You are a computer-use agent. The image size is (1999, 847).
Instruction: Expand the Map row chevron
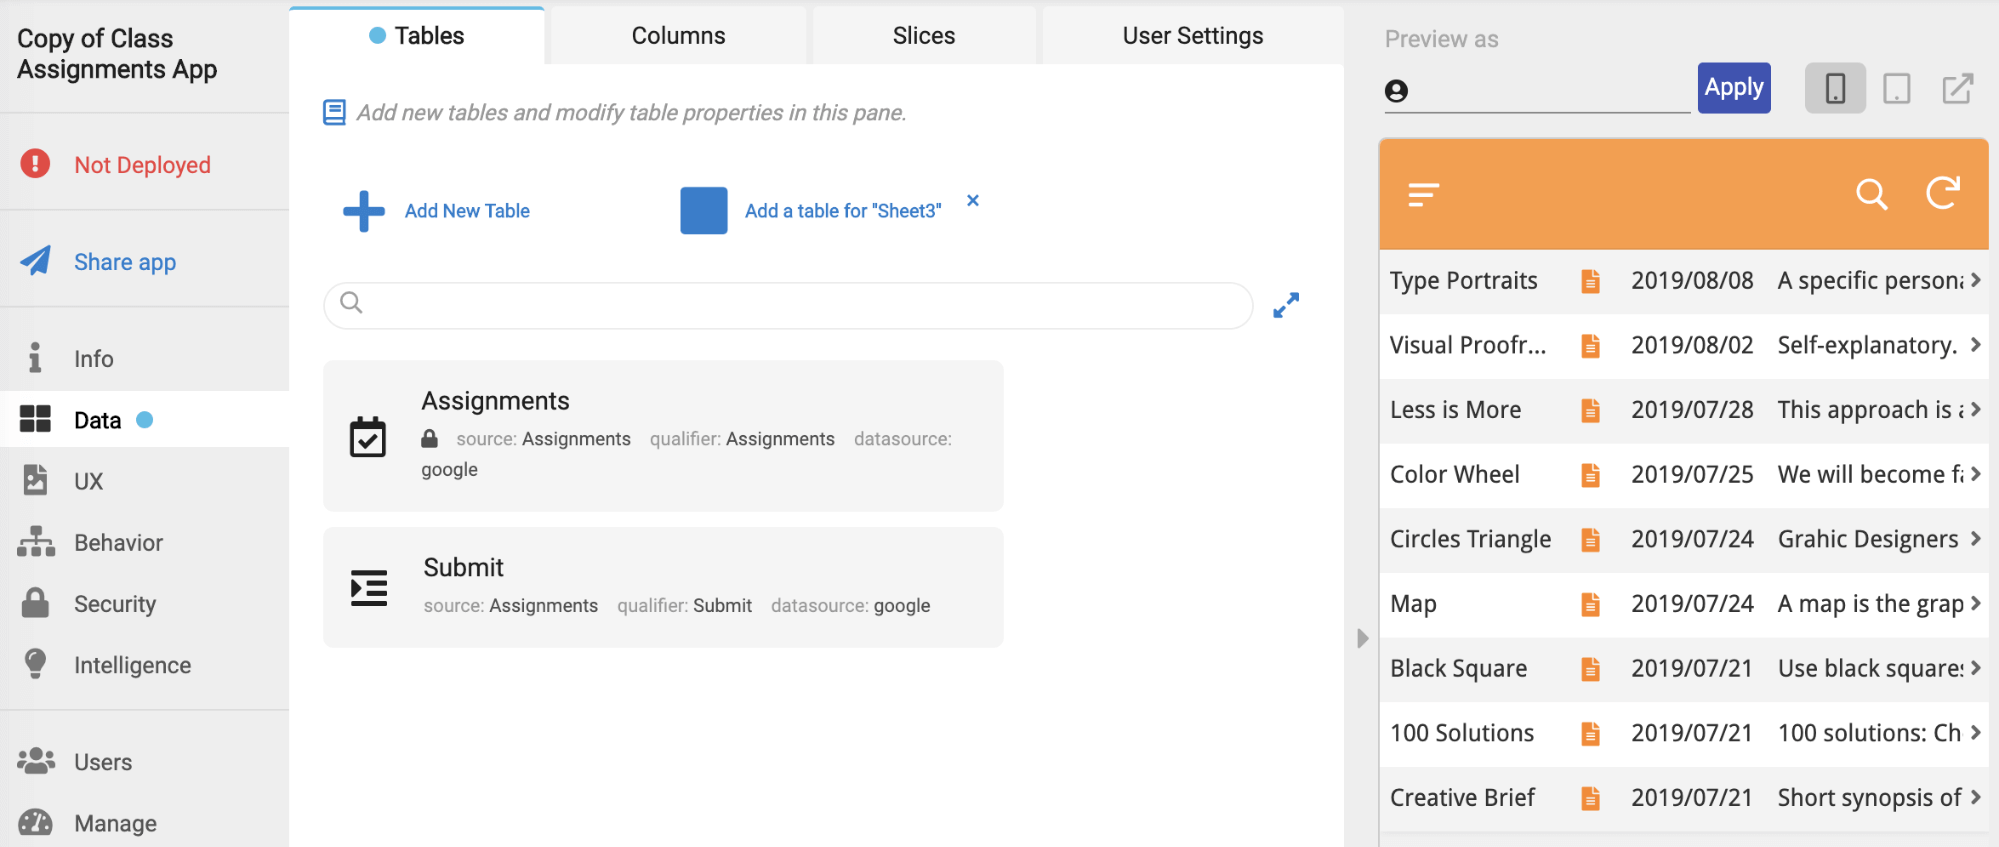1975,603
